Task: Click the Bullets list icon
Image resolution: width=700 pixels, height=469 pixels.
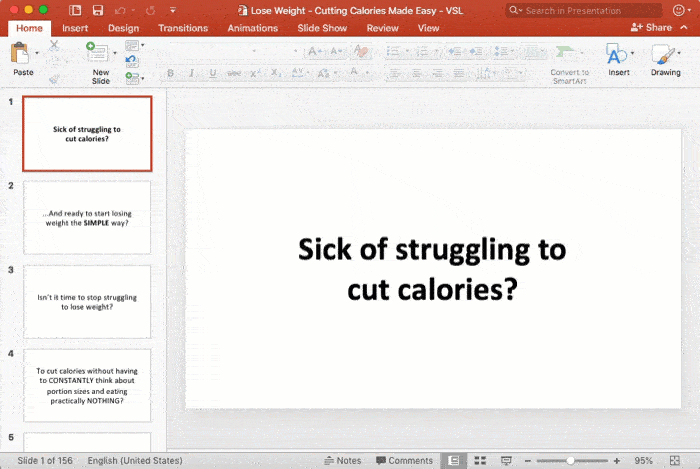Action: pyautogui.click(x=393, y=52)
